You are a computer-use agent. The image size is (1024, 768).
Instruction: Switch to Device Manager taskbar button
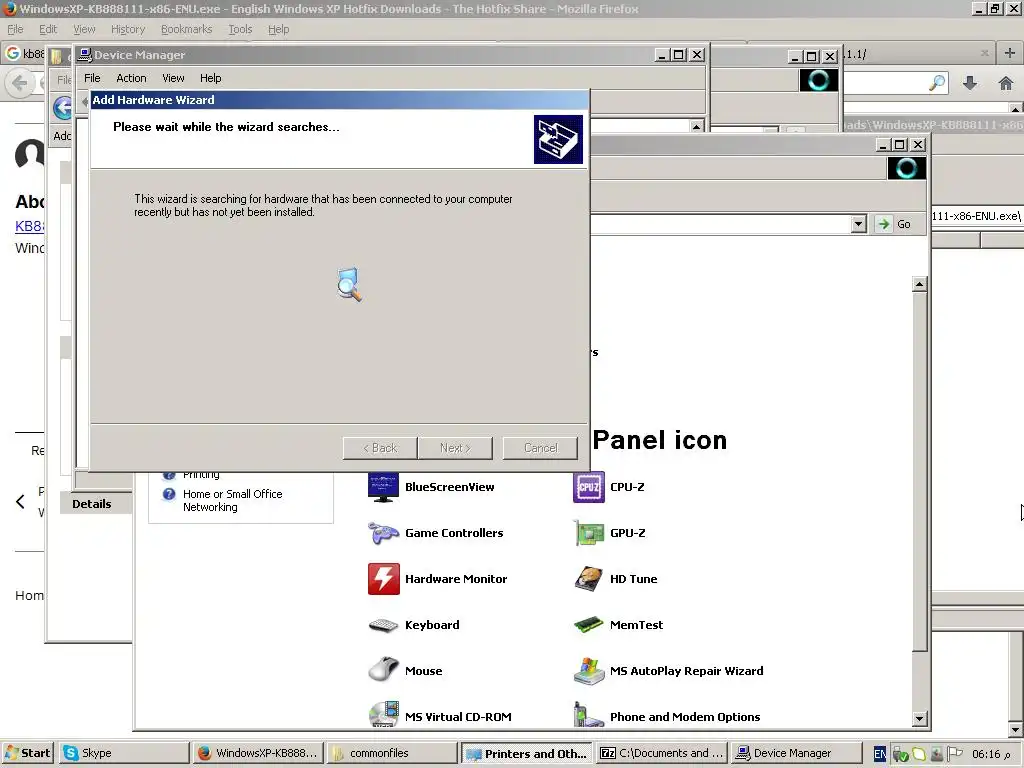[795, 753]
